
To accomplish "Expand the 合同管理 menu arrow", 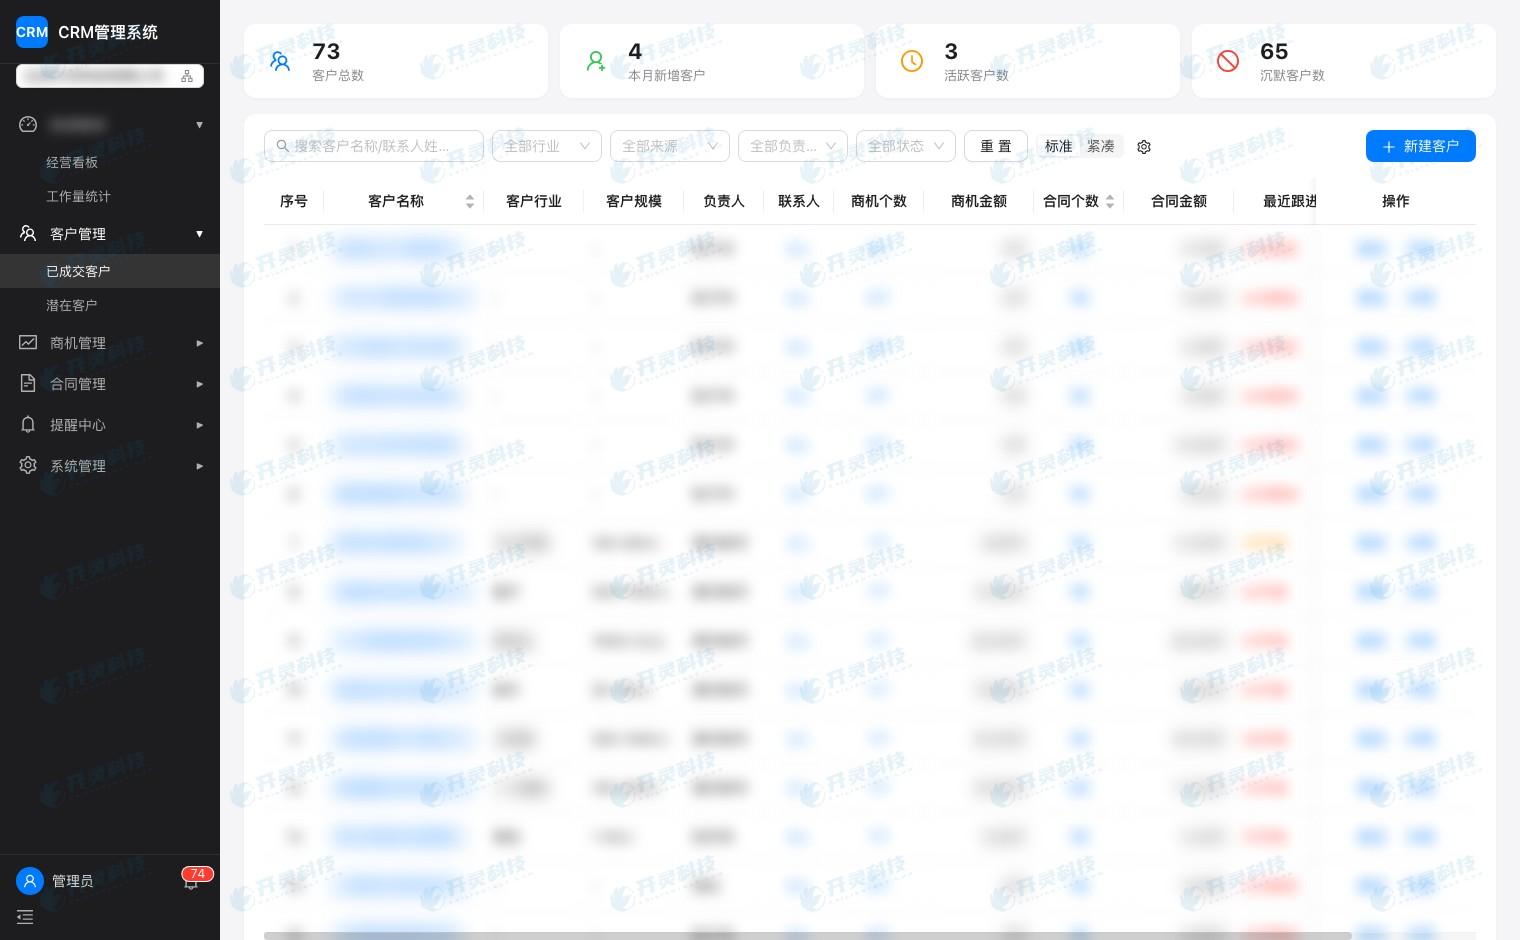I will (x=199, y=383).
